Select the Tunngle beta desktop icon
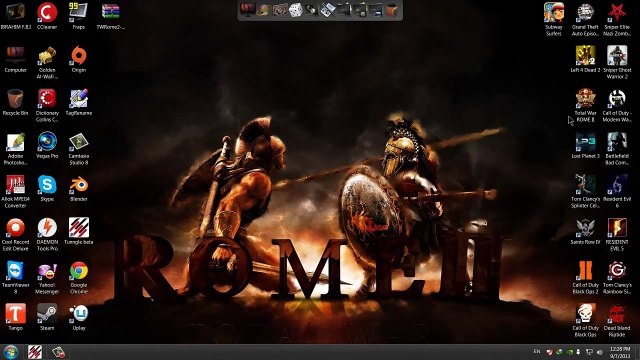The height and width of the screenshot is (360, 640). pyautogui.click(x=79, y=231)
